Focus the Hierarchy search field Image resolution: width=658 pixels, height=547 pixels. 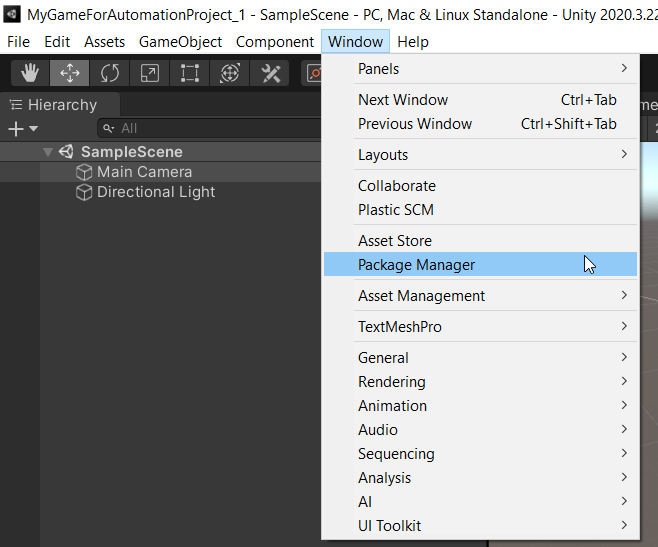click(x=210, y=128)
